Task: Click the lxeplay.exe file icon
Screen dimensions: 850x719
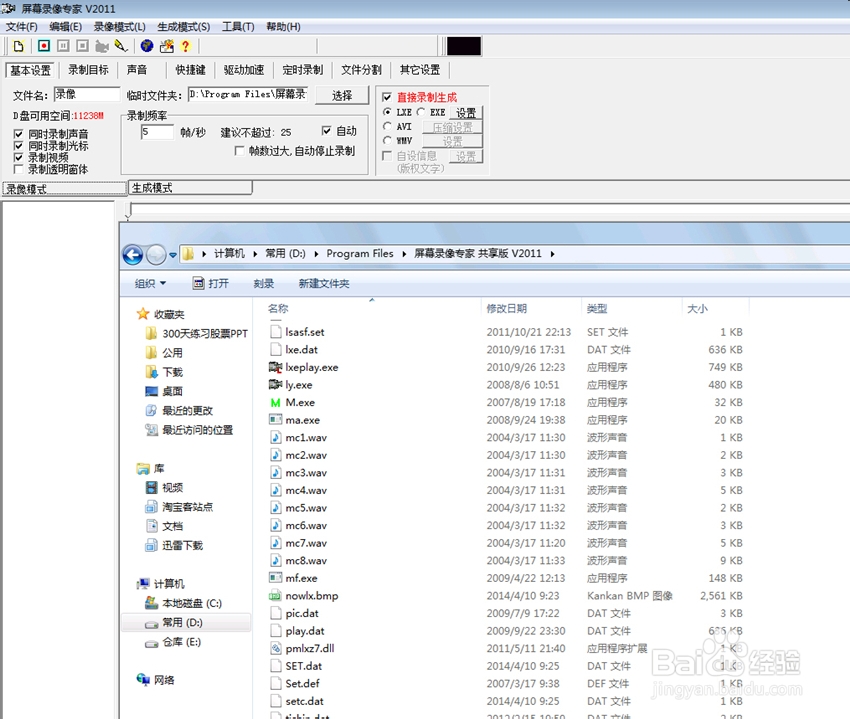Action: (x=275, y=368)
